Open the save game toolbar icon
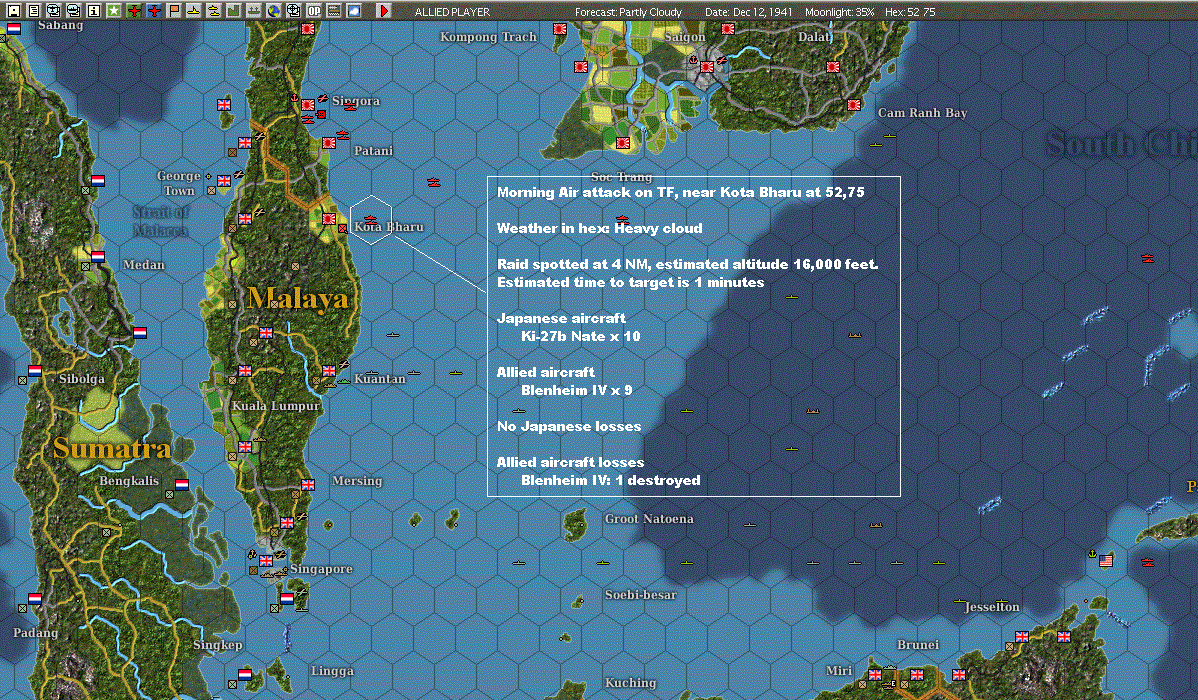The width and height of the screenshot is (1198, 700). click(x=14, y=11)
